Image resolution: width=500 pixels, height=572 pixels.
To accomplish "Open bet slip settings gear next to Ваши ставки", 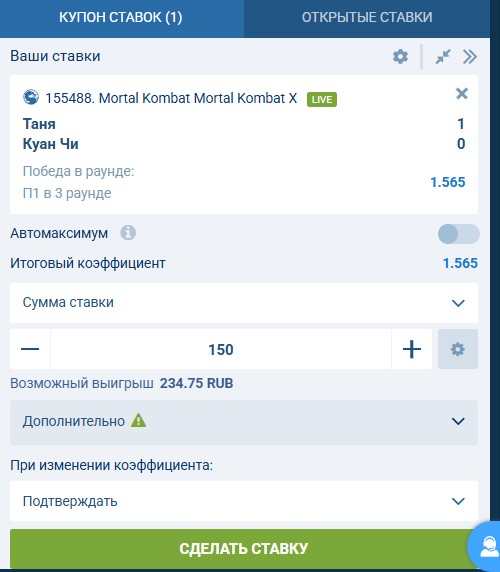I will 400,57.
